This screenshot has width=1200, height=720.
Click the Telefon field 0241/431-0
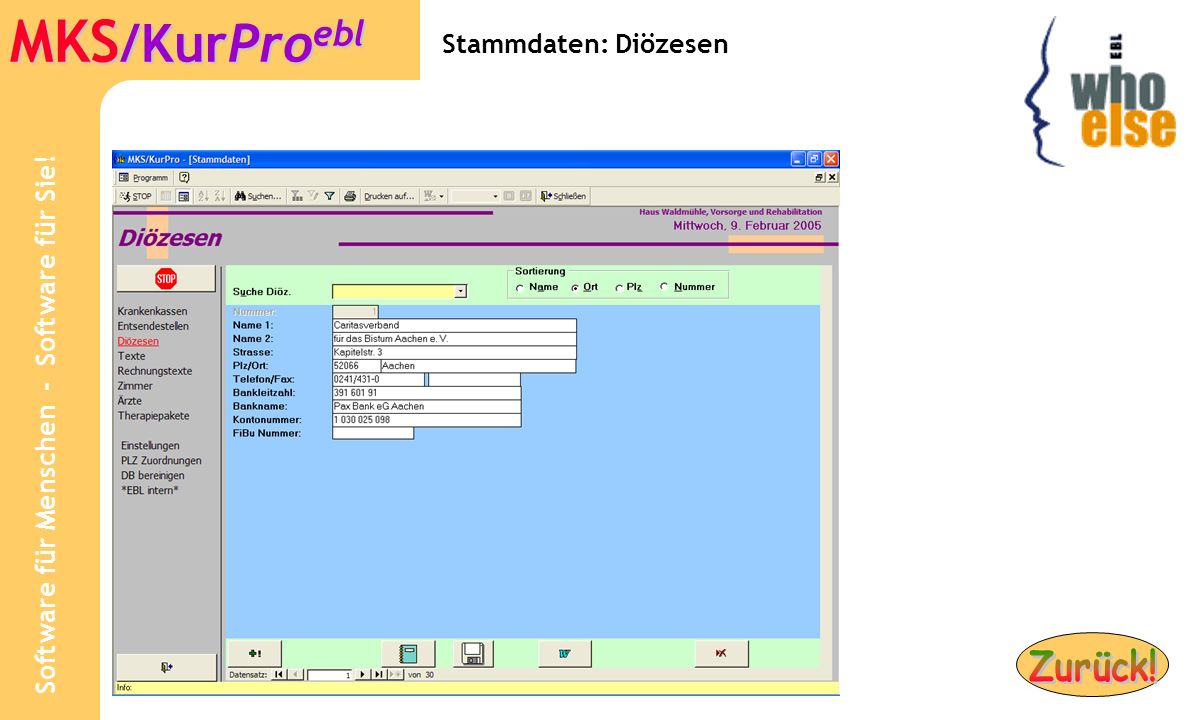tap(378, 380)
